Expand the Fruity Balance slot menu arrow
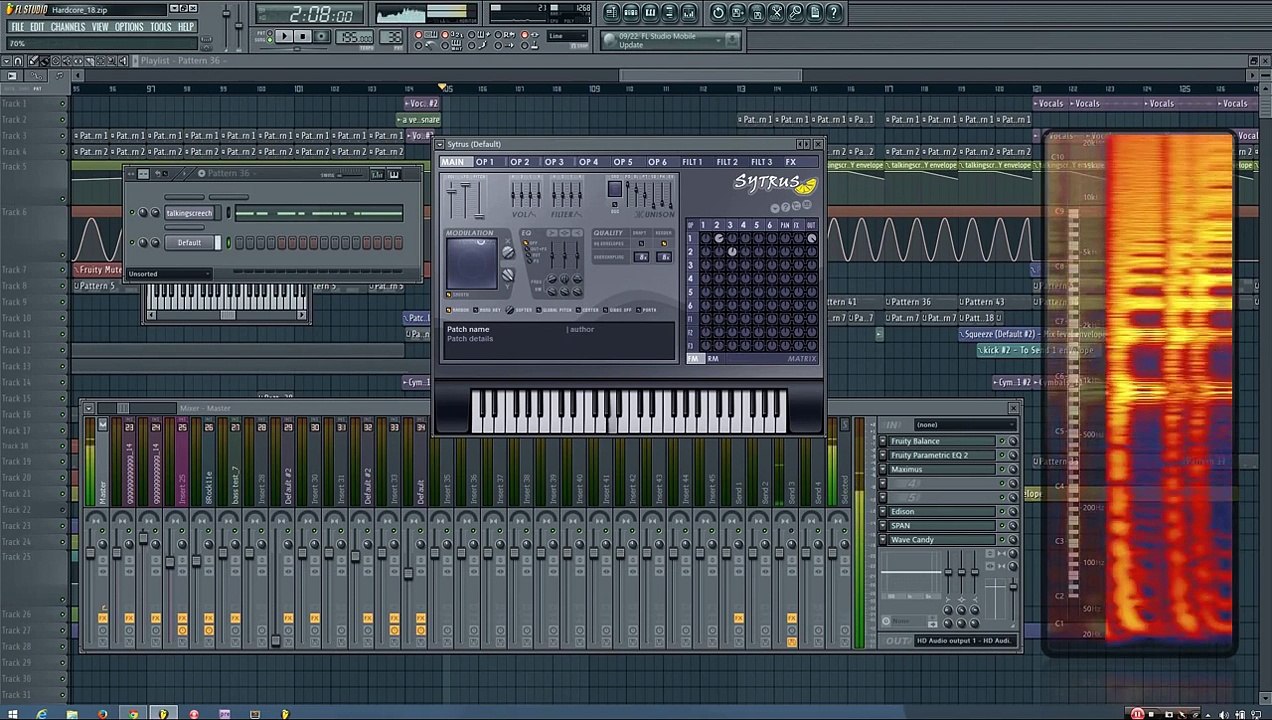 (883, 441)
